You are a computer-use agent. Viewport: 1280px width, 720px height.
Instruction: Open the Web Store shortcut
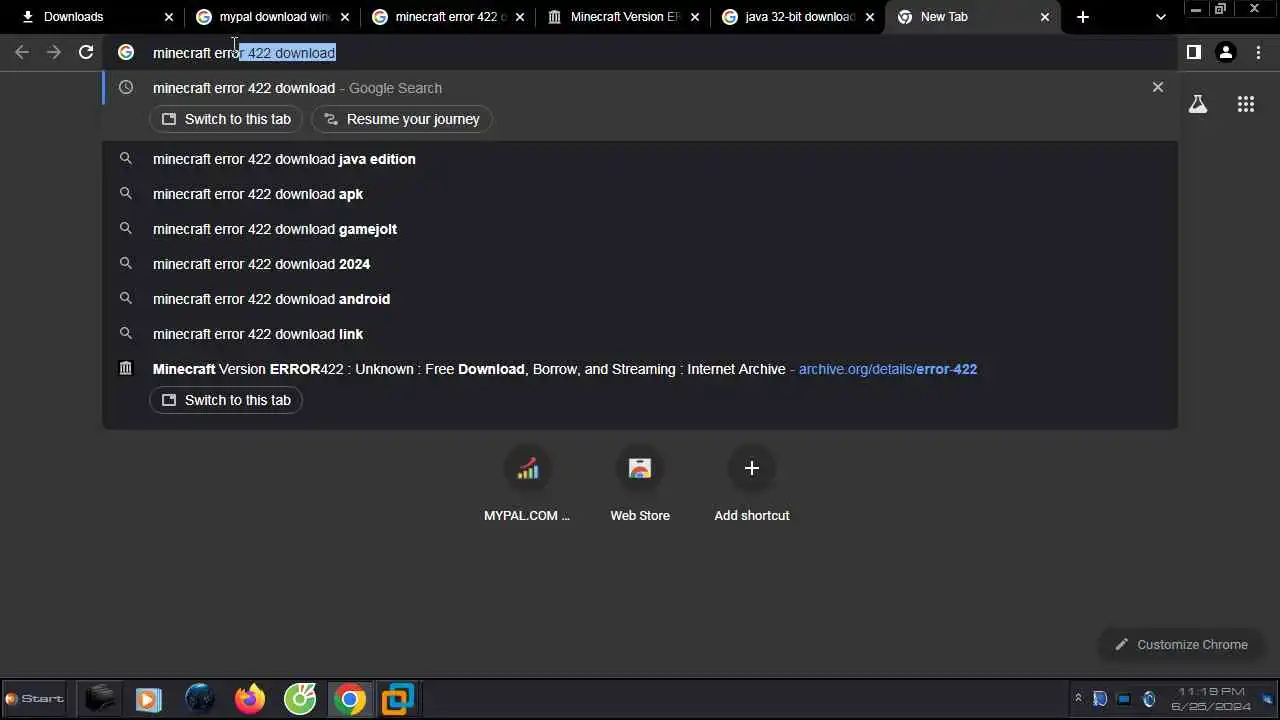point(640,485)
